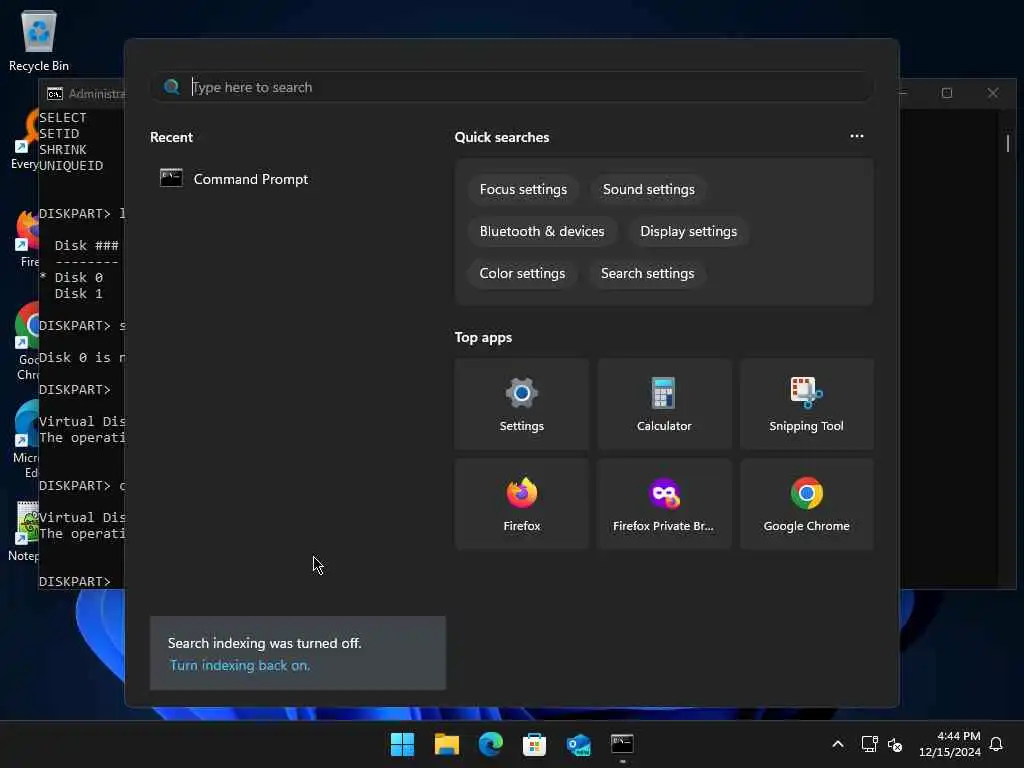Launch Microsoft Edge from taskbar
The image size is (1024, 768).
pyautogui.click(x=490, y=744)
